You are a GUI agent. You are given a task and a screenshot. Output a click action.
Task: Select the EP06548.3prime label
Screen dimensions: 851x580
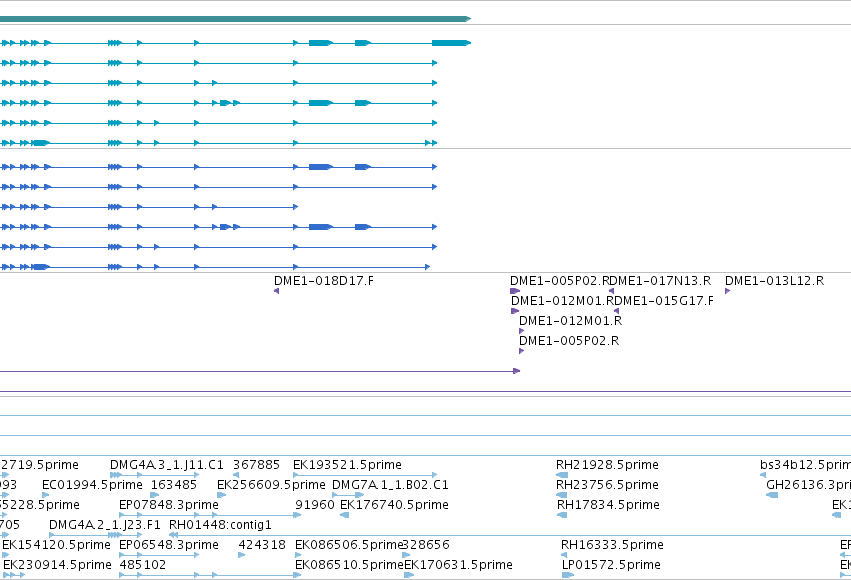point(169,545)
